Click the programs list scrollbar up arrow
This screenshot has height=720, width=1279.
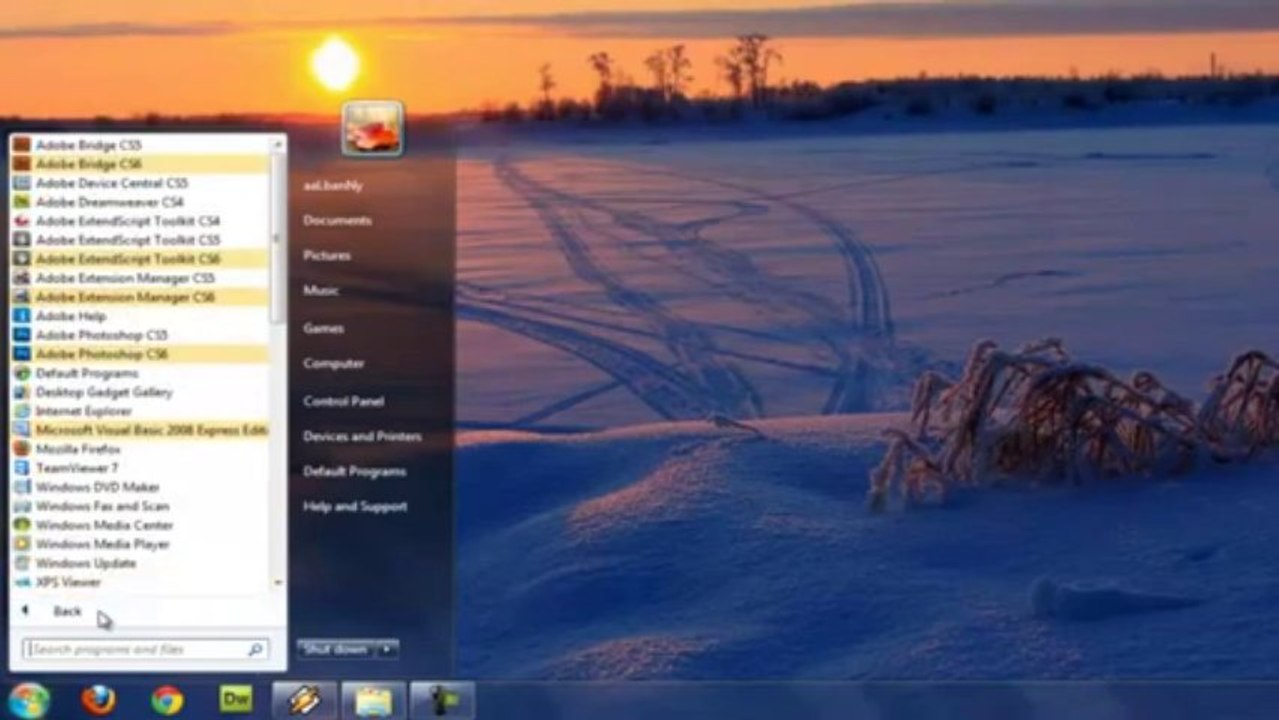277,145
